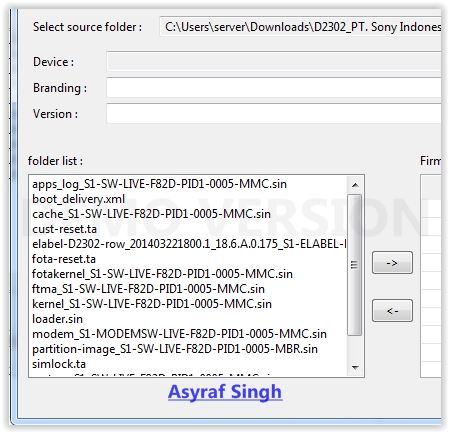Select loader.sin in folder list

pos(57,319)
